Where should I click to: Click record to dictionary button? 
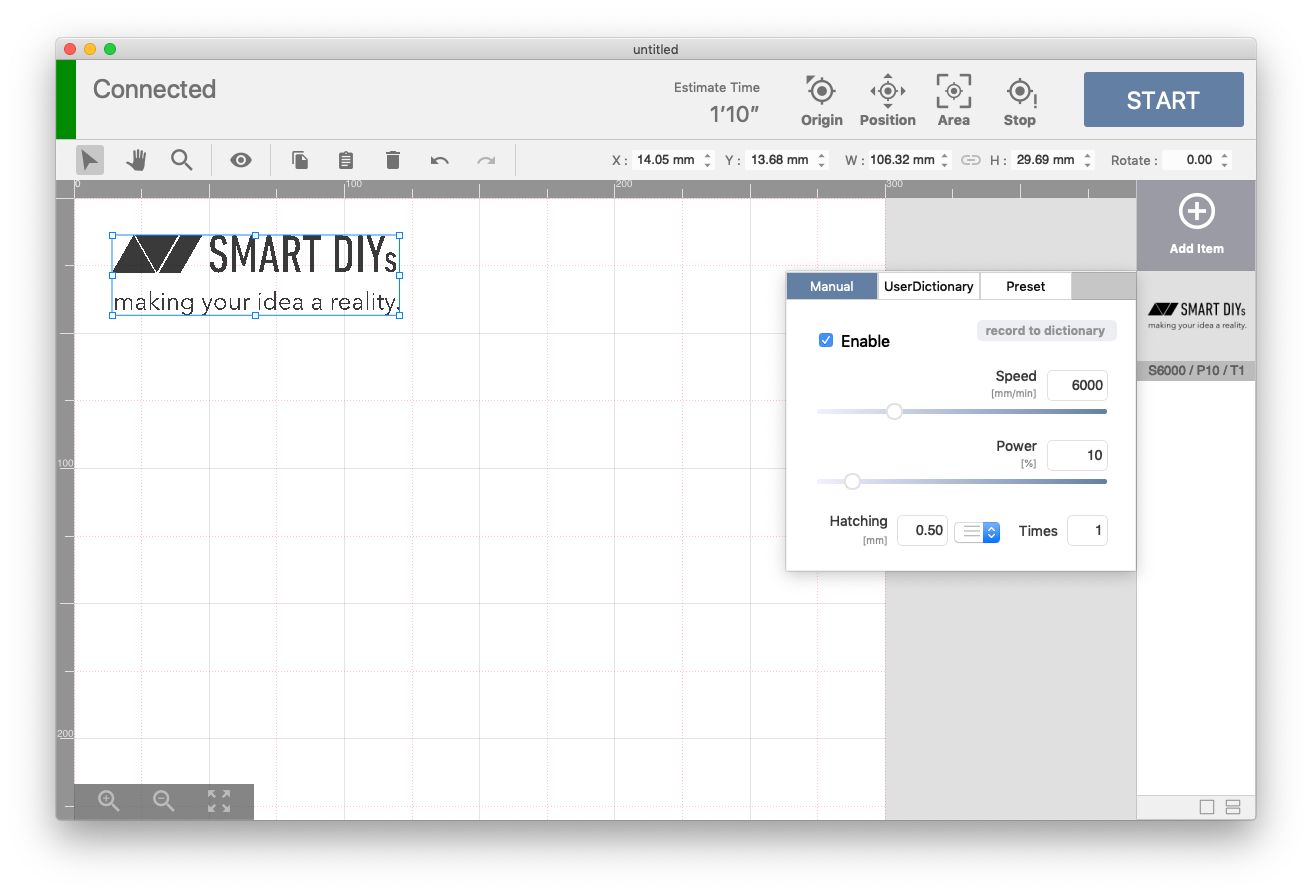[x=1046, y=331]
